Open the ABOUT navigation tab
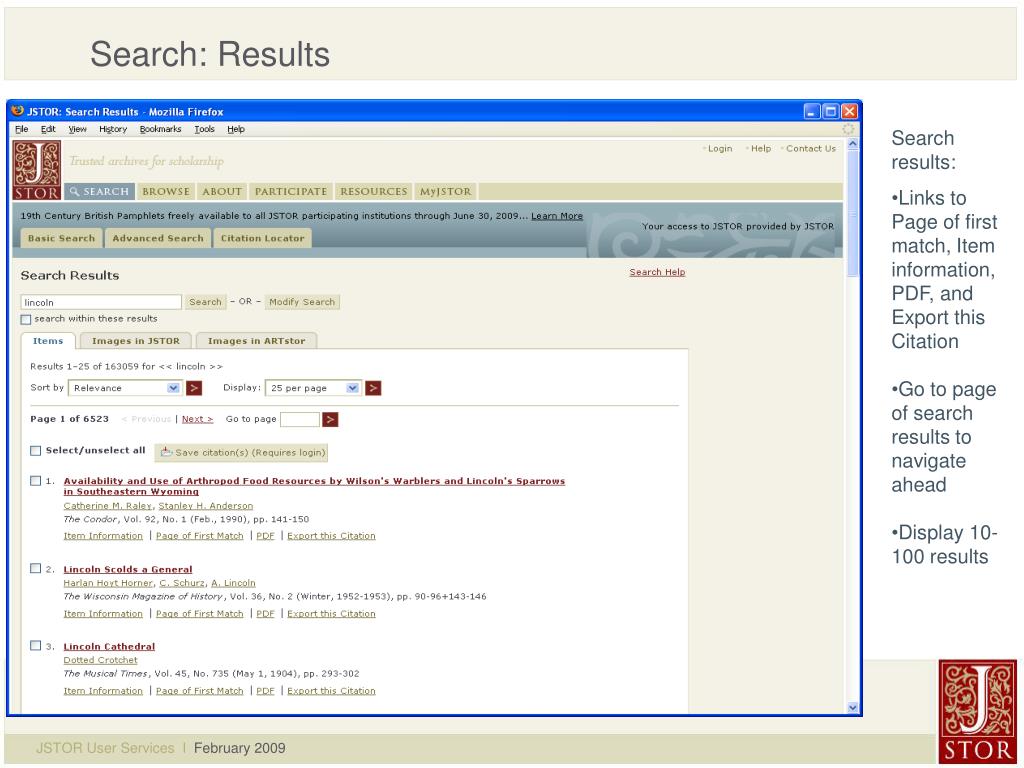Viewport: 1024px width, 768px height. (222, 191)
